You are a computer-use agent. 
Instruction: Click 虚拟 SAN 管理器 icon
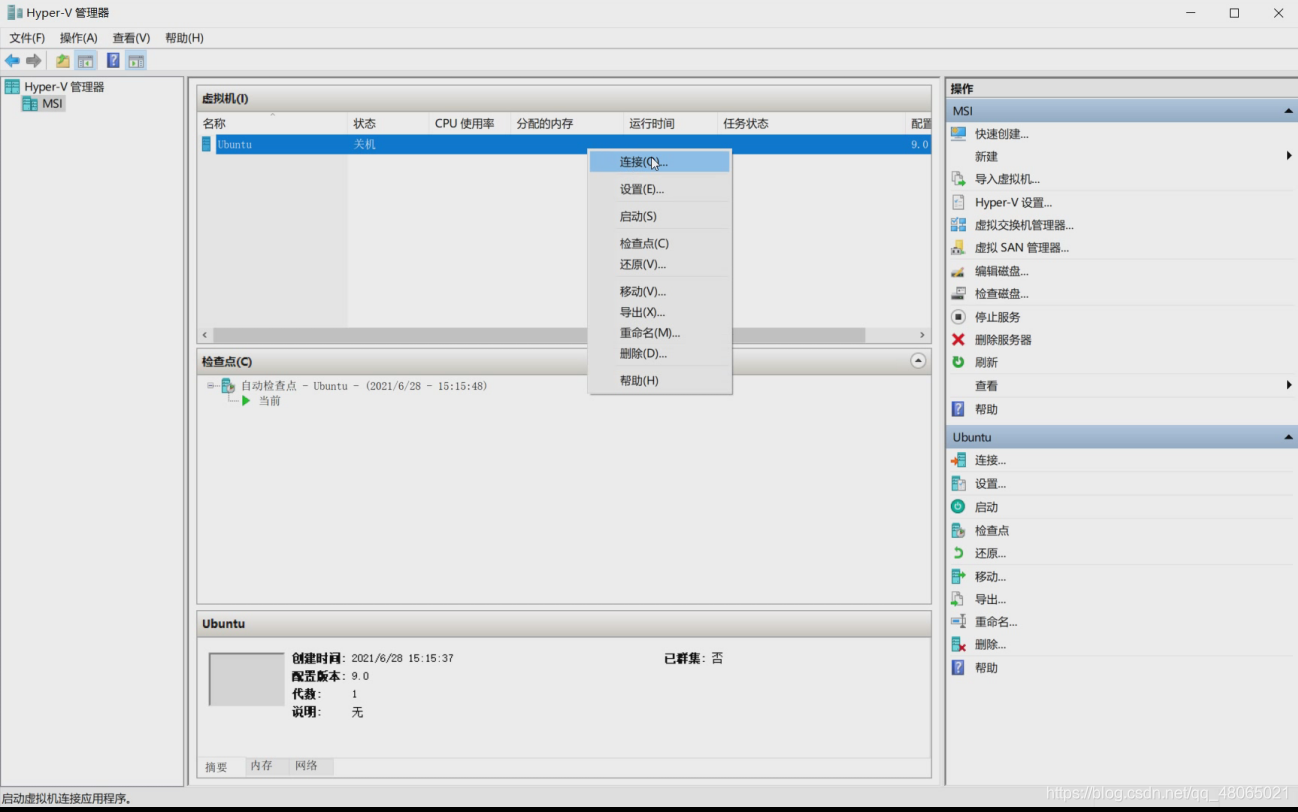click(958, 248)
